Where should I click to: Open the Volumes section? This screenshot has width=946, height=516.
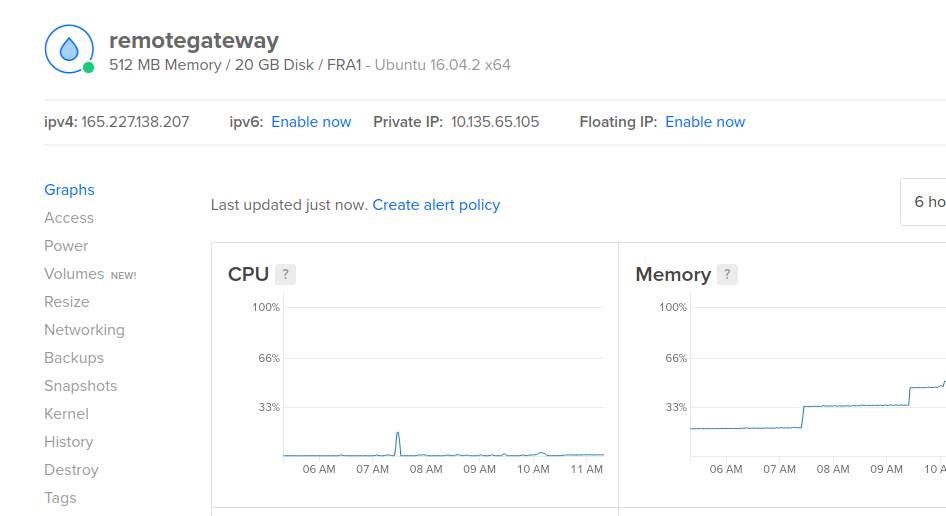74,274
